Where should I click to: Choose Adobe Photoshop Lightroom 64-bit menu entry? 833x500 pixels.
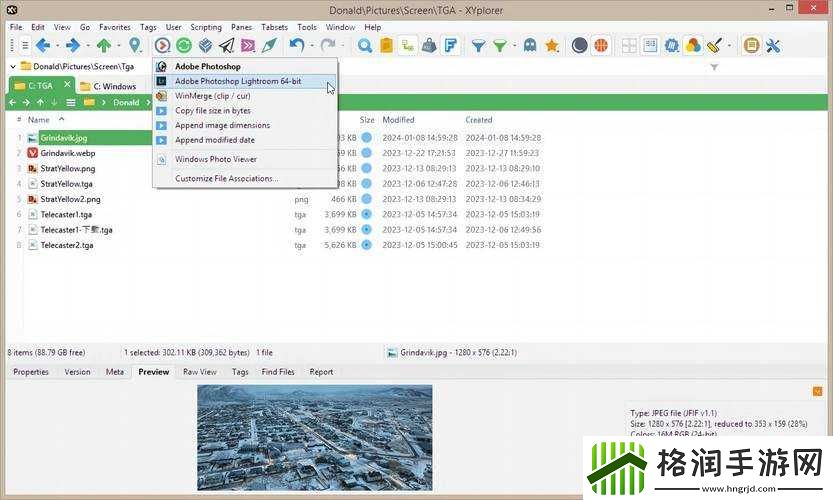click(237, 81)
